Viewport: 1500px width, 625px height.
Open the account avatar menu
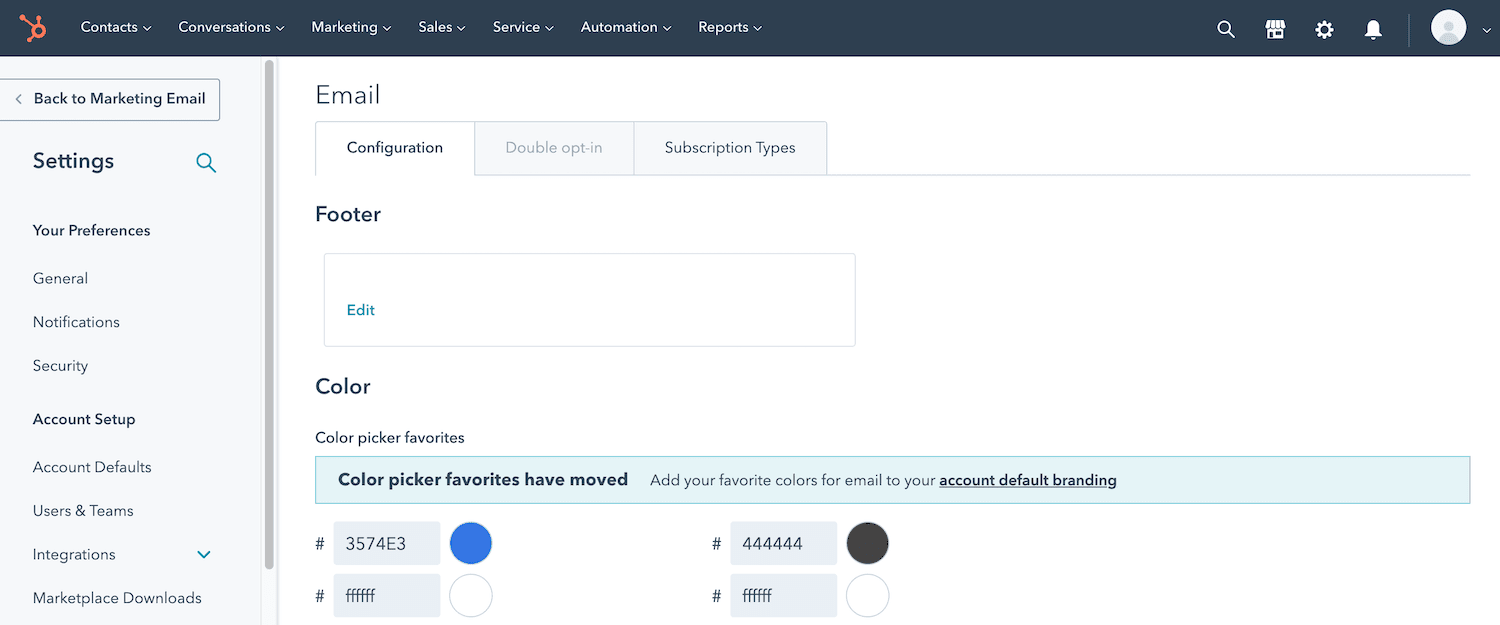pos(1448,27)
